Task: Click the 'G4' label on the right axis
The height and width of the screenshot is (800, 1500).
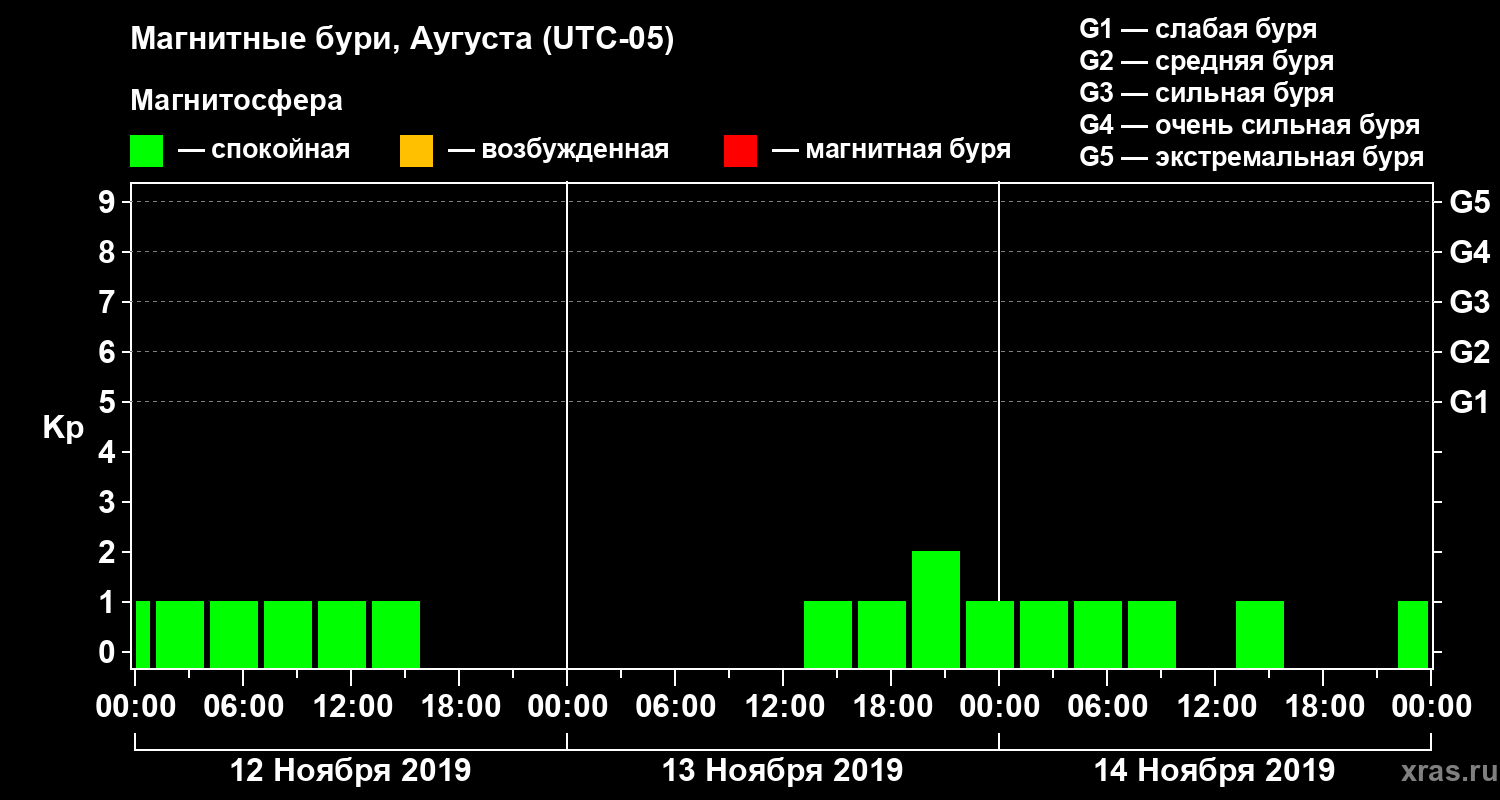Action: [1469, 253]
